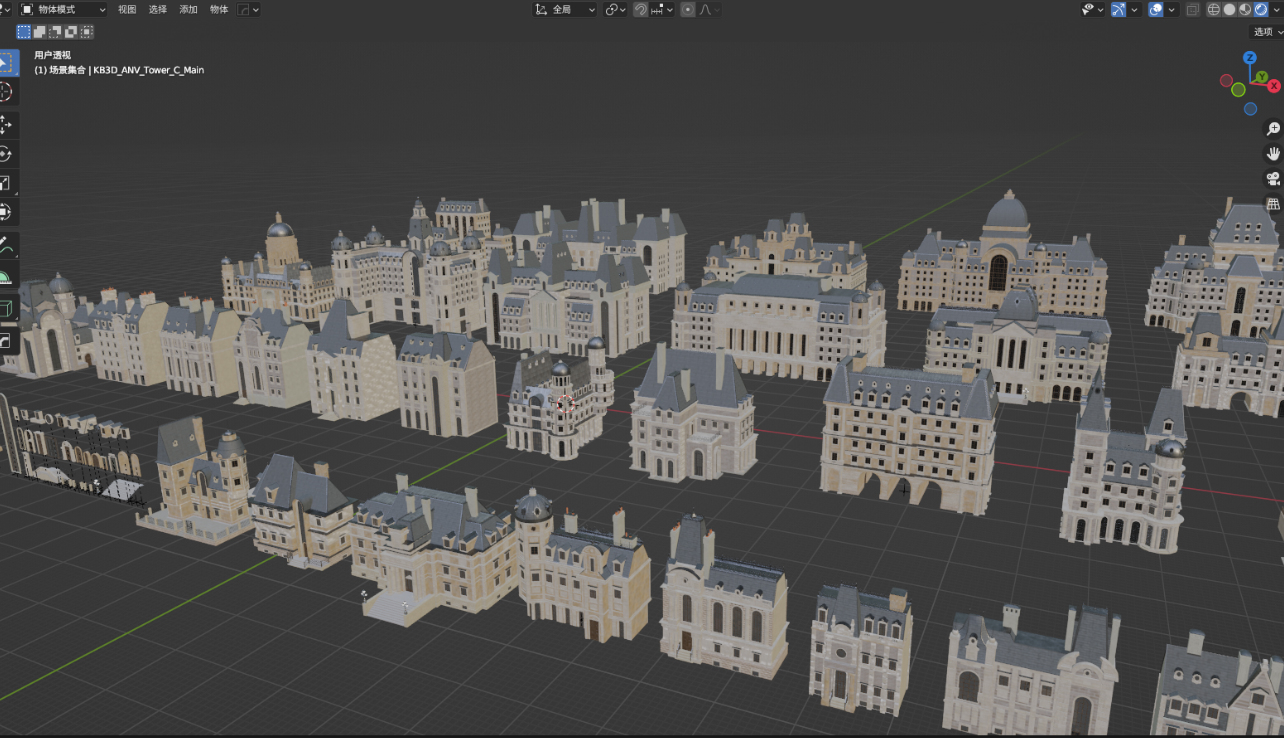Open the 物体模式 mode dropdown
The width and height of the screenshot is (1284, 738).
coord(63,9)
